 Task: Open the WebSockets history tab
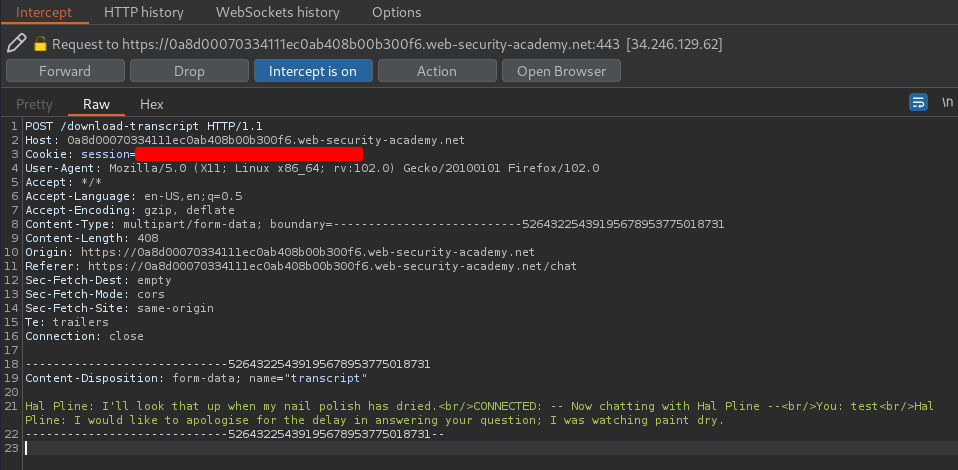(x=278, y=12)
